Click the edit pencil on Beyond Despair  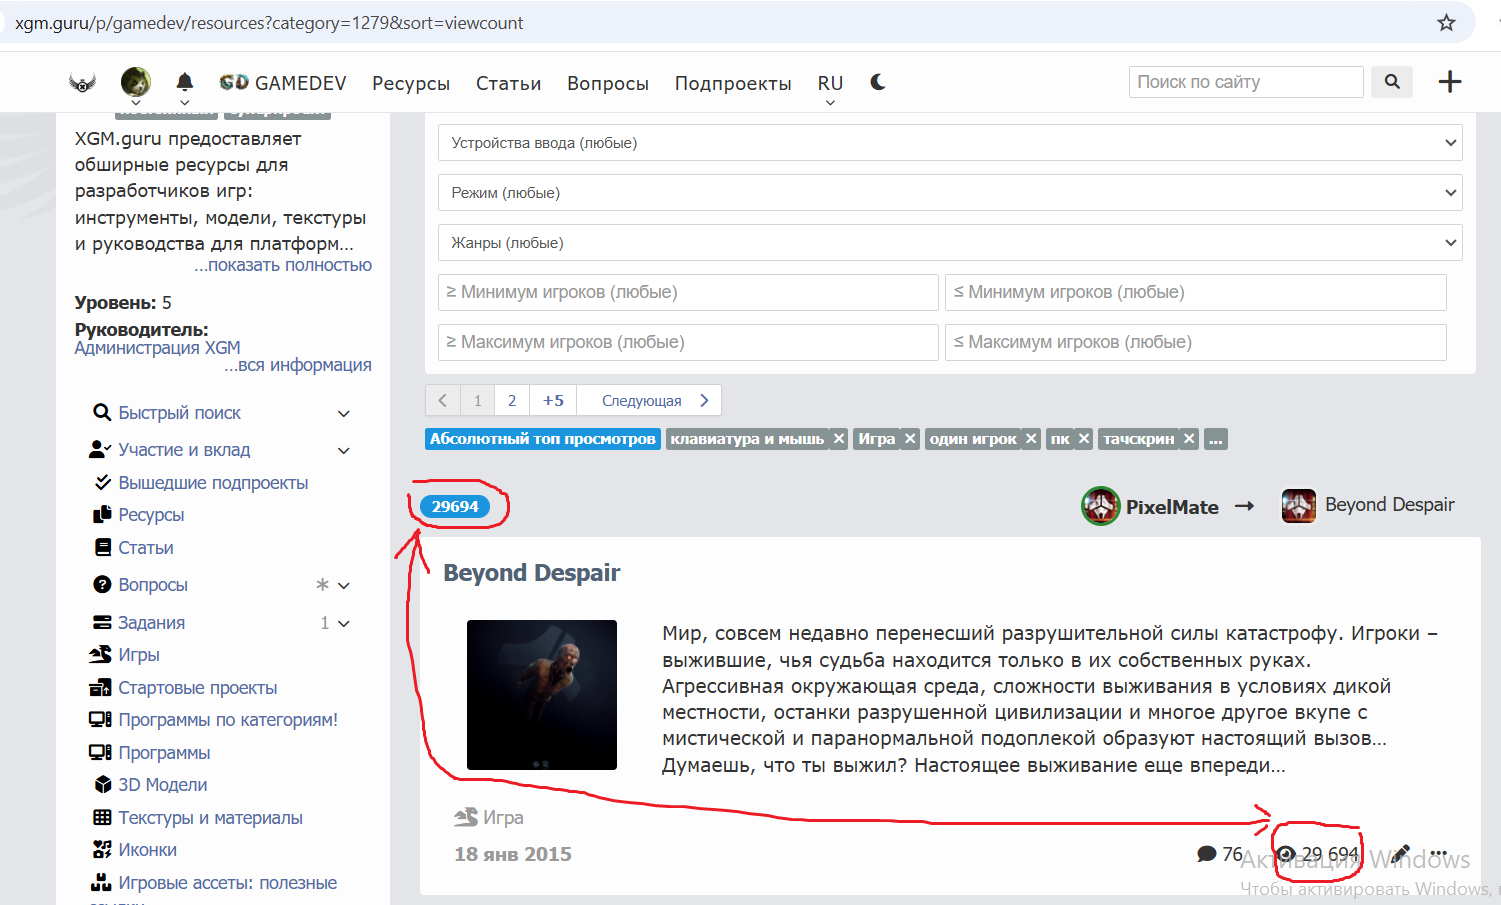tap(1400, 854)
